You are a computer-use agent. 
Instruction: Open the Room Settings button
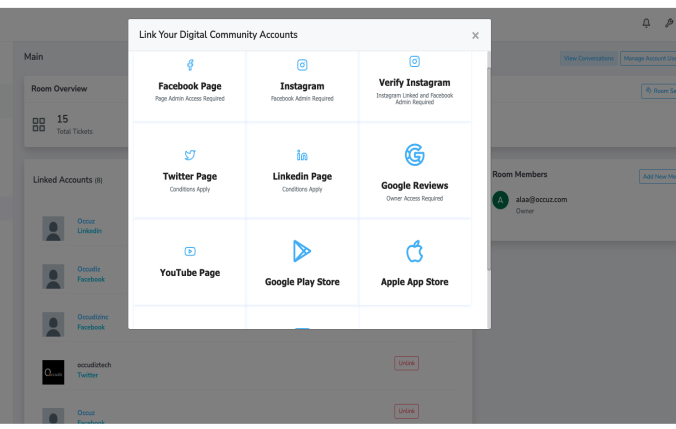(x=659, y=91)
